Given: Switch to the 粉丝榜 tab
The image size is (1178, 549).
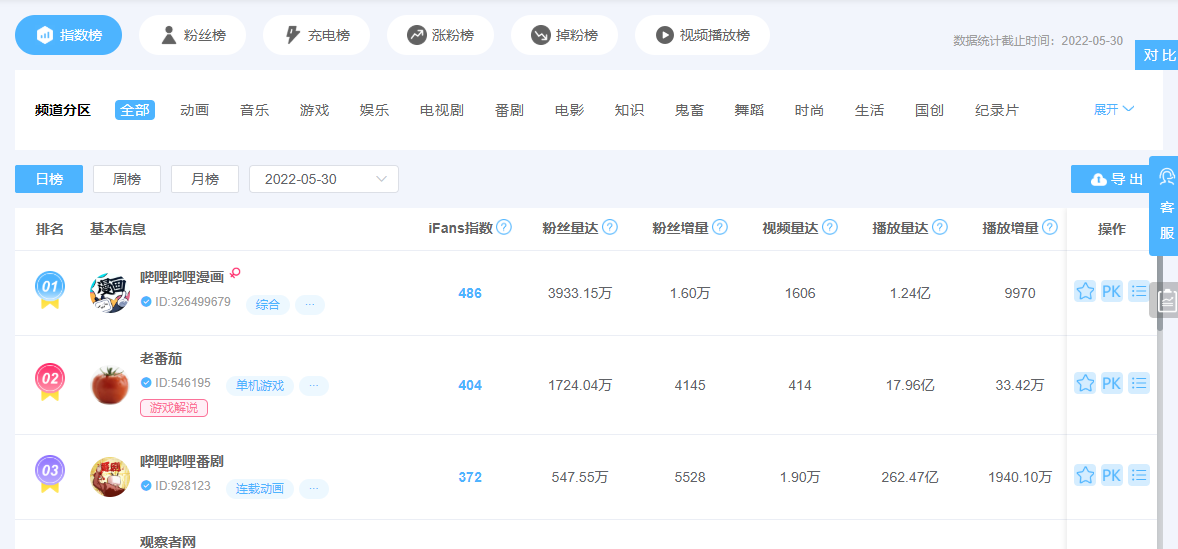Looking at the screenshot, I should pyautogui.click(x=192, y=35).
